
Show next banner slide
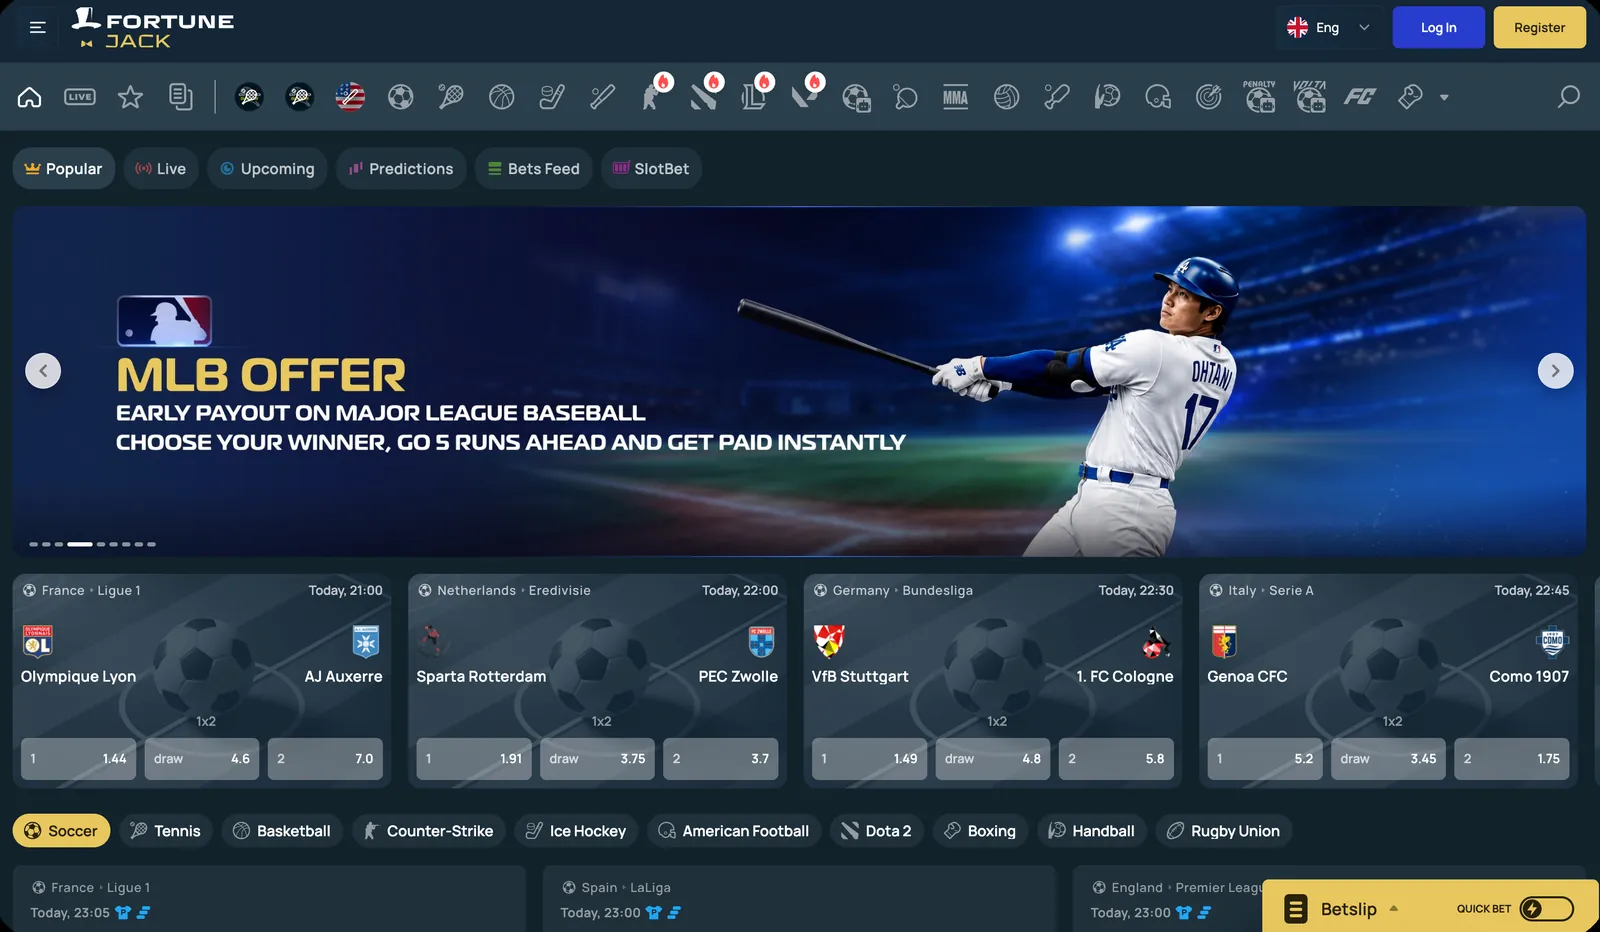click(1555, 371)
